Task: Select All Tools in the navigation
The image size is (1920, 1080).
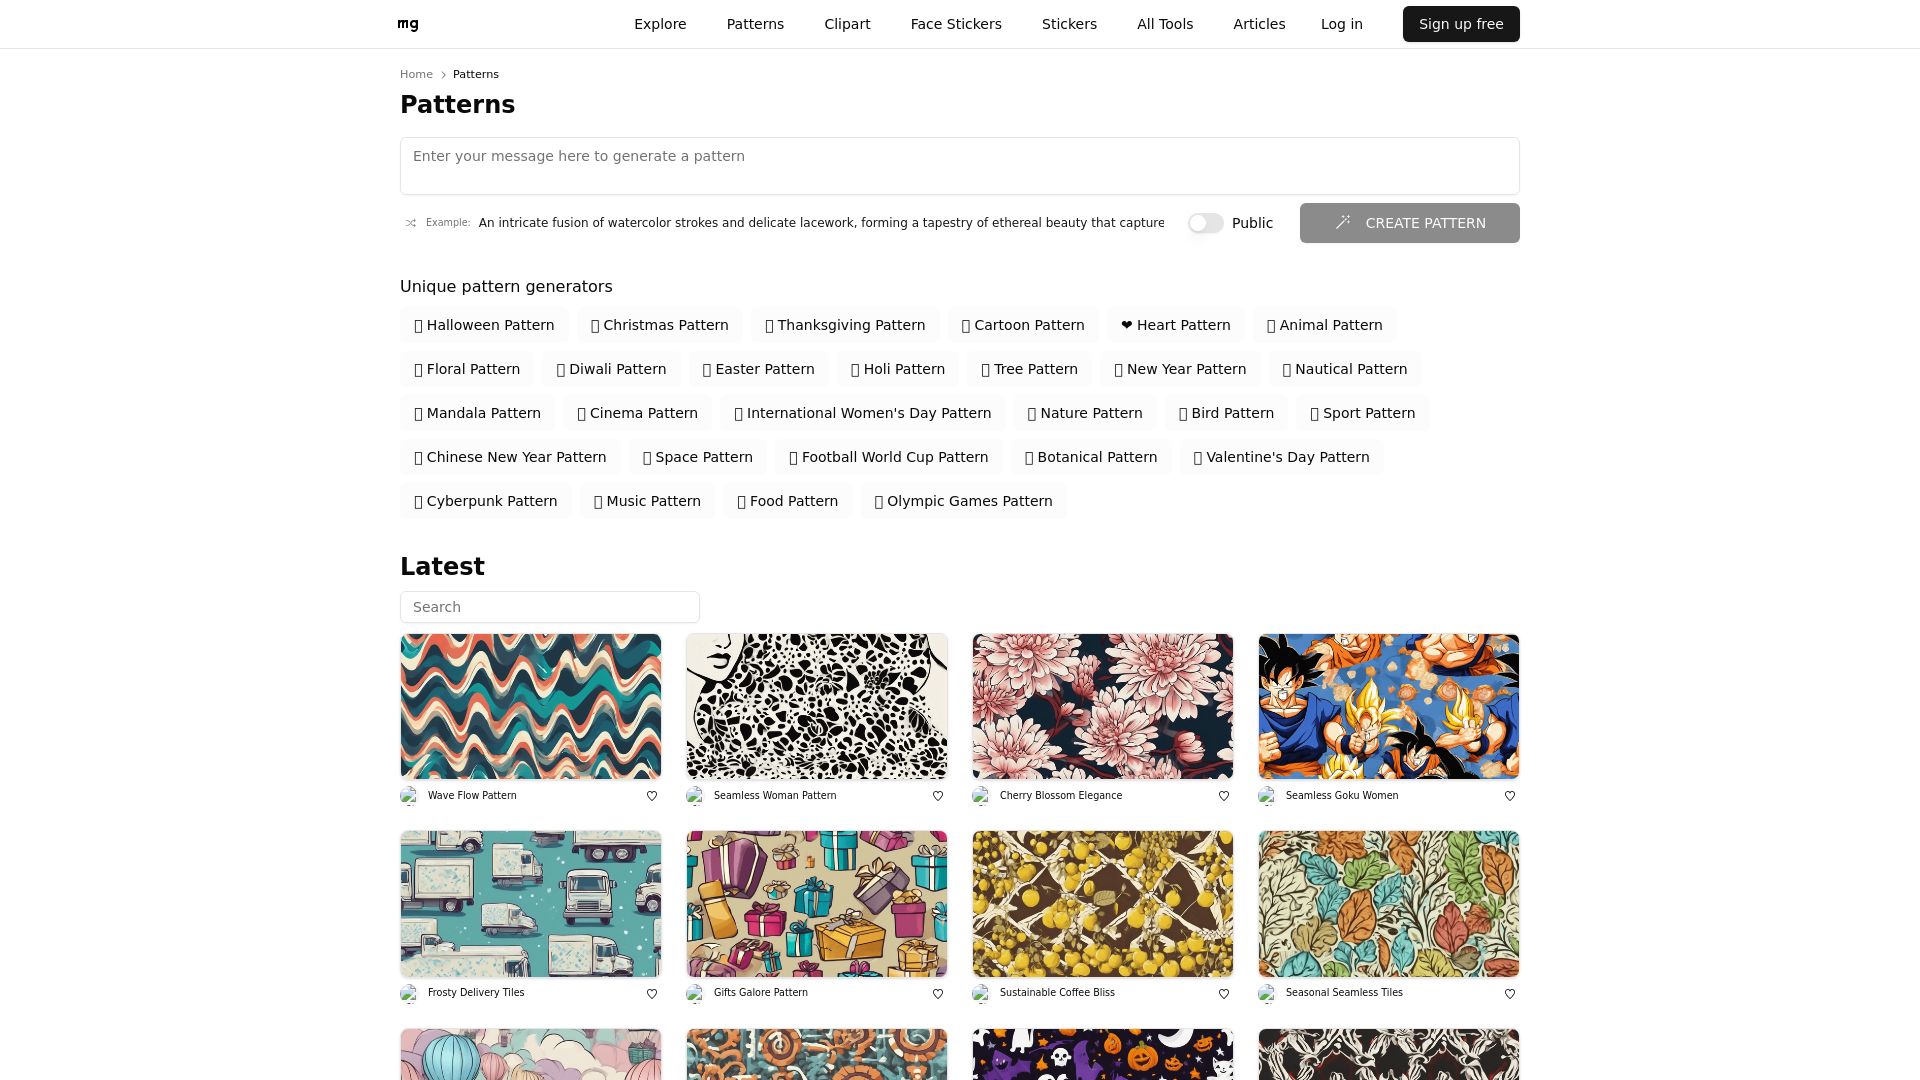Action: pyautogui.click(x=1164, y=23)
